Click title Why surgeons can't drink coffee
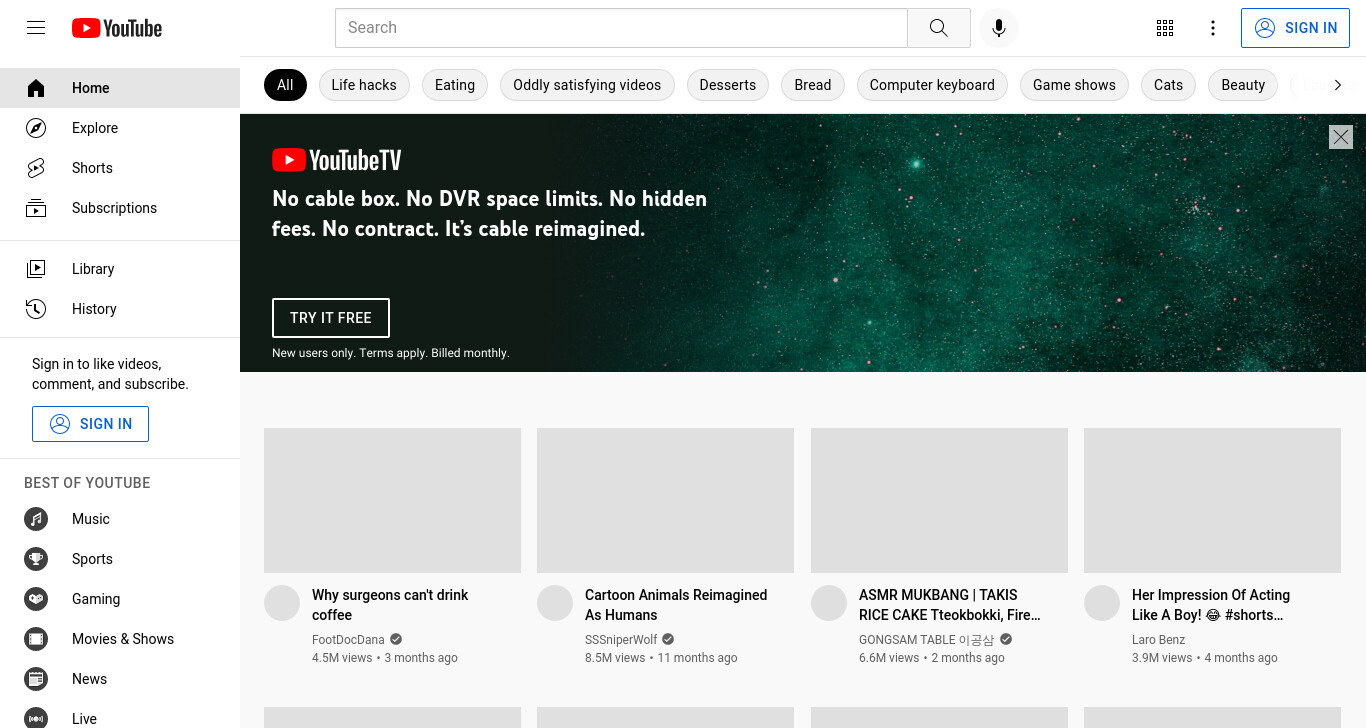Viewport: 1366px width, 728px height. (390, 605)
